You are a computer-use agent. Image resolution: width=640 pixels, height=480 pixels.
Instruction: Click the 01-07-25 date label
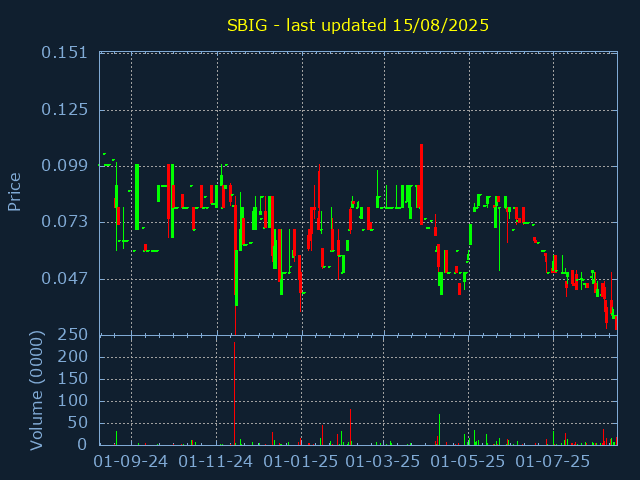click(x=553, y=462)
